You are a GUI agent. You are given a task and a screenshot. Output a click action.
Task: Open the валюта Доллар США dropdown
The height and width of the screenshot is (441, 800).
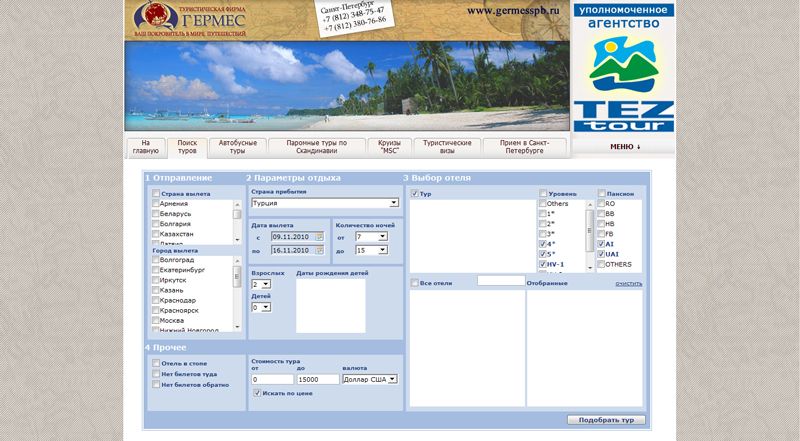(370, 379)
